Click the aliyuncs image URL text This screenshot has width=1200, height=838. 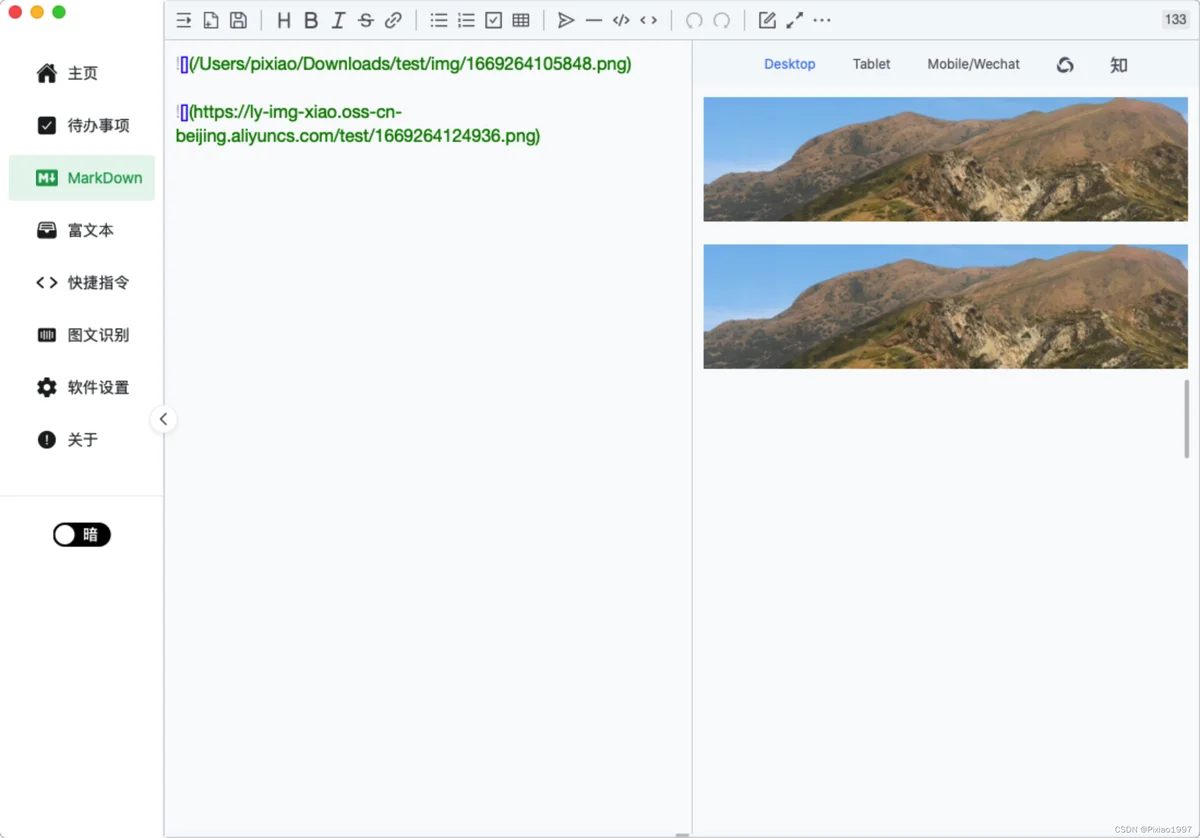(x=358, y=124)
